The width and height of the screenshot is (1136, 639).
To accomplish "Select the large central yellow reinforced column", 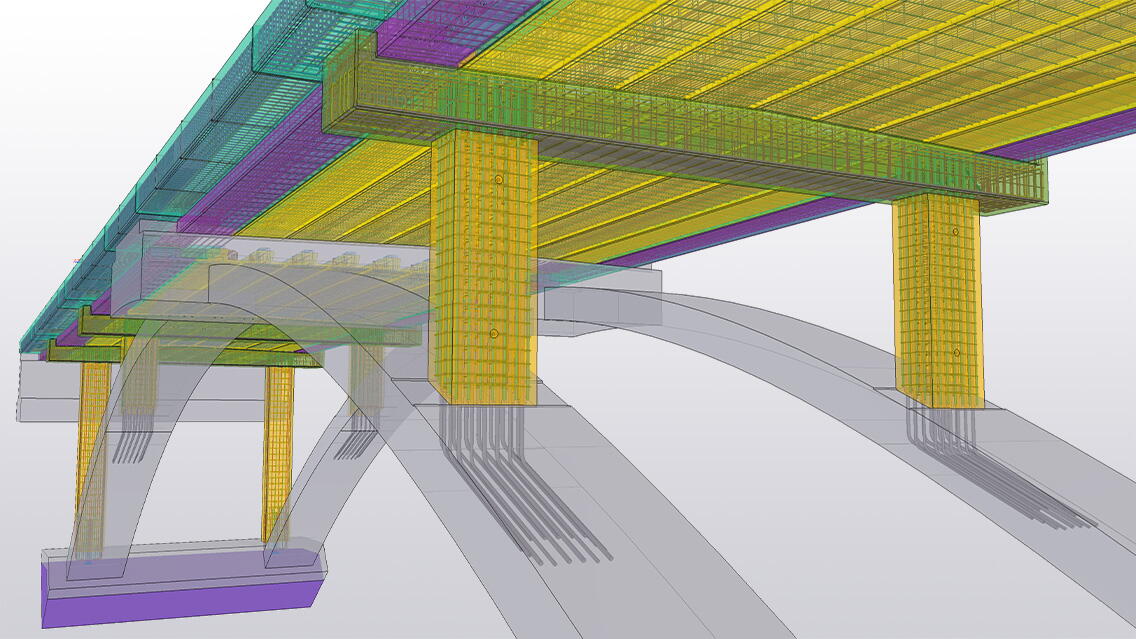I will pyautogui.click(x=484, y=267).
